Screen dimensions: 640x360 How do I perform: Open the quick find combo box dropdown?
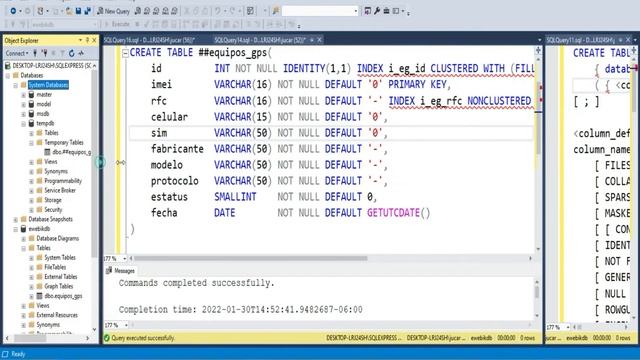(356, 11)
